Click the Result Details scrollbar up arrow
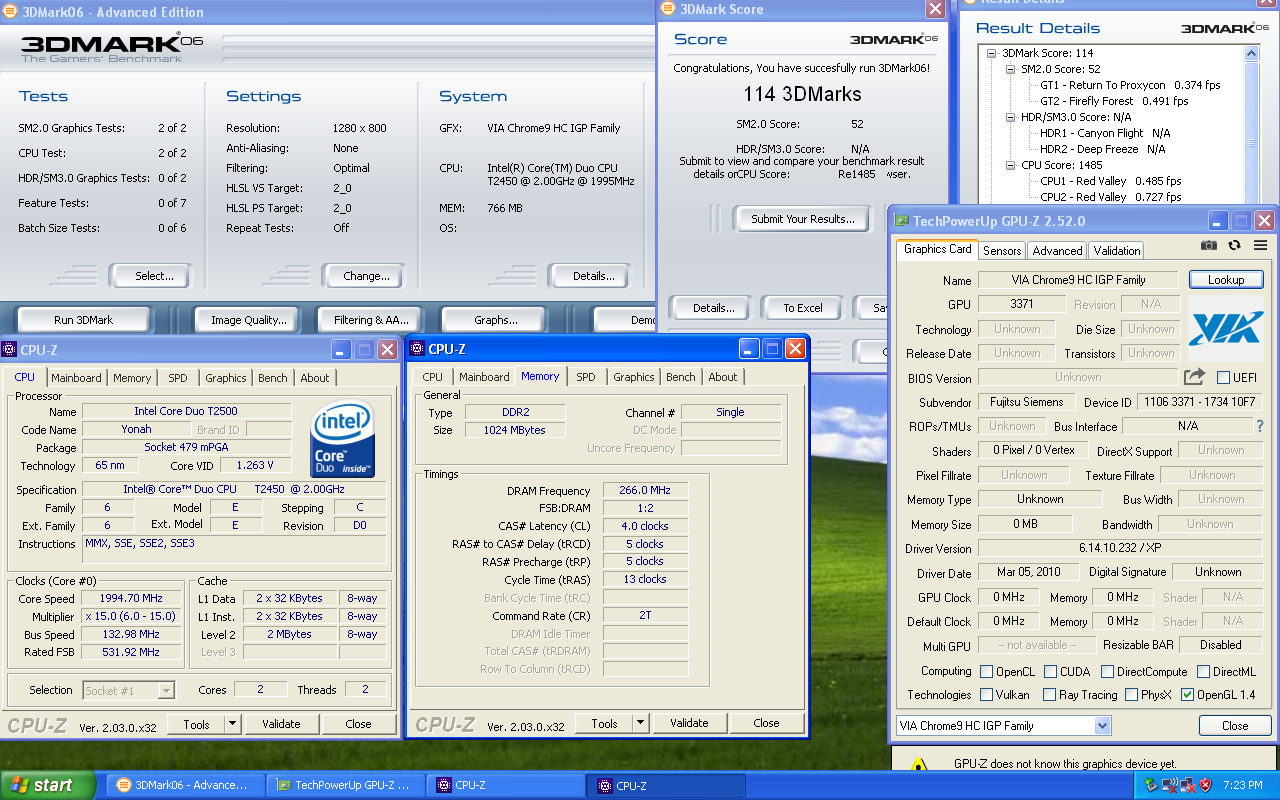Screen dimensions: 1280x800 point(1251,53)
